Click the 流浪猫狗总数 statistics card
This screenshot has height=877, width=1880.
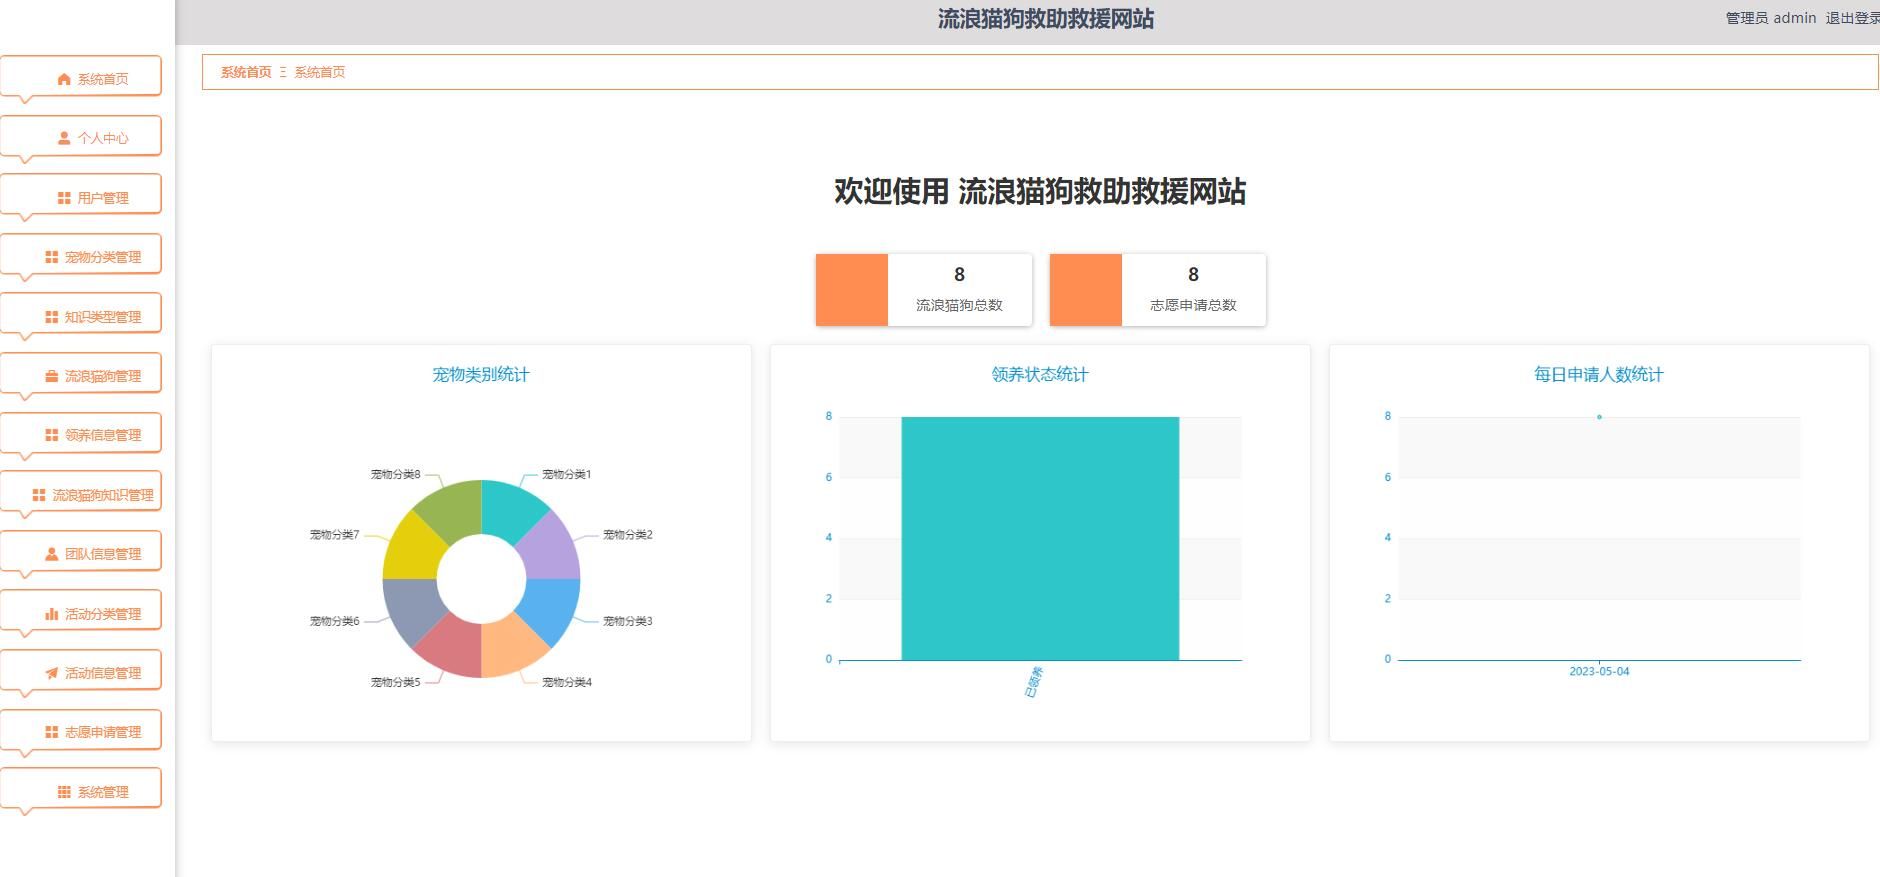click(923, 290)
